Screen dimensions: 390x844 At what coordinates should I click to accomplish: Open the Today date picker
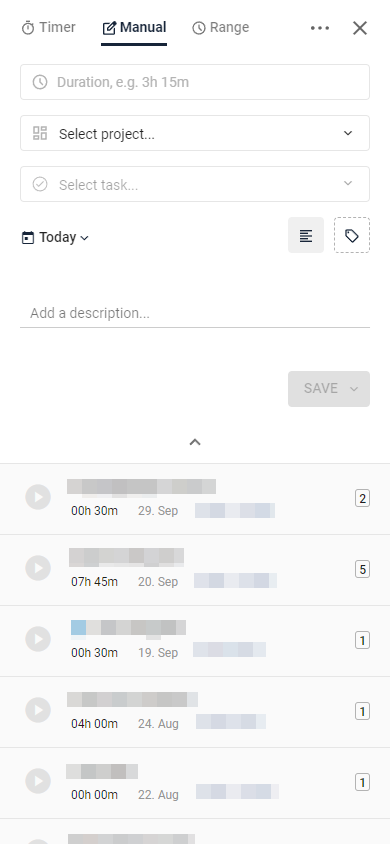click(55, 237)
